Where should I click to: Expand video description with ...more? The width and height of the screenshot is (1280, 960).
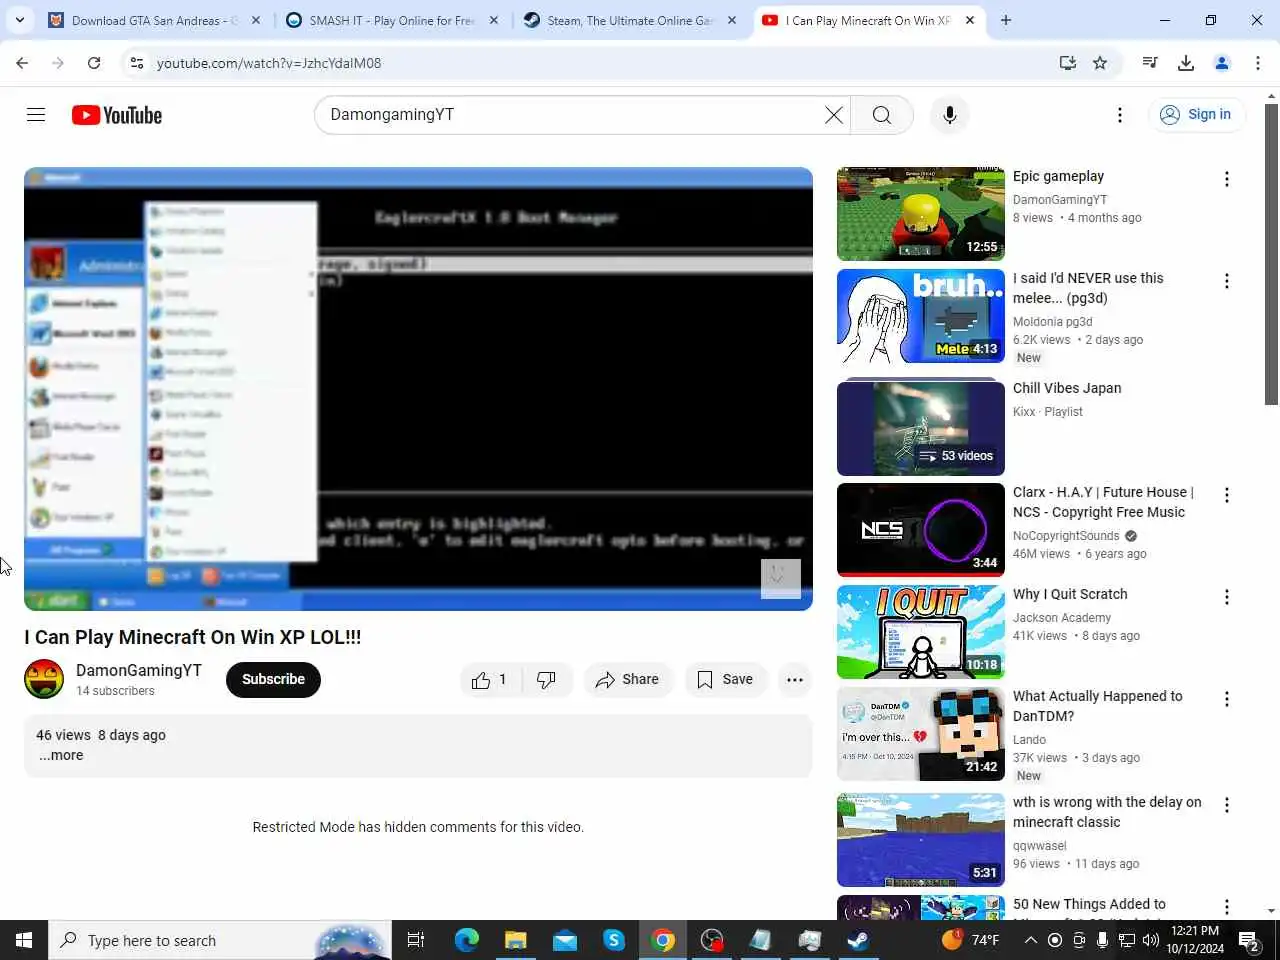click(61, 755)
